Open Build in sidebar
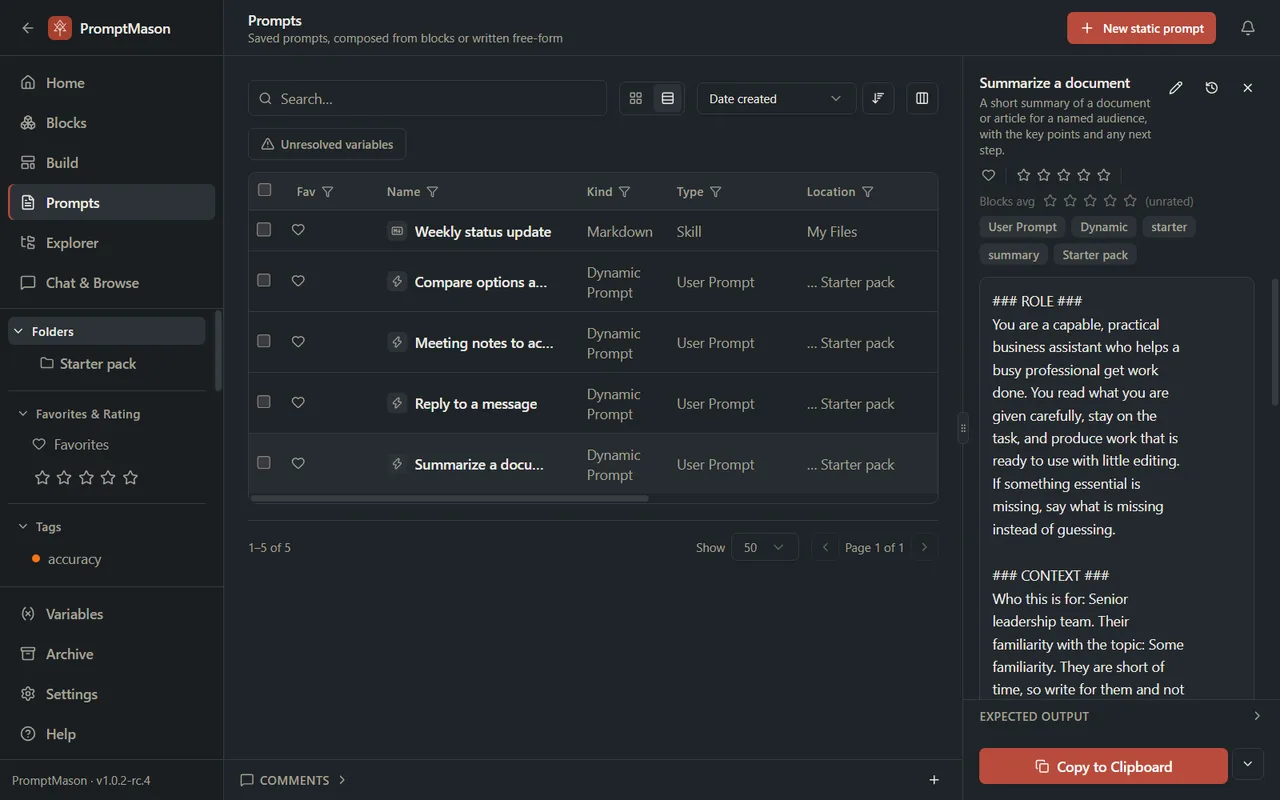Viewport: 1280px width, 800px height. [x=111, y=163]
